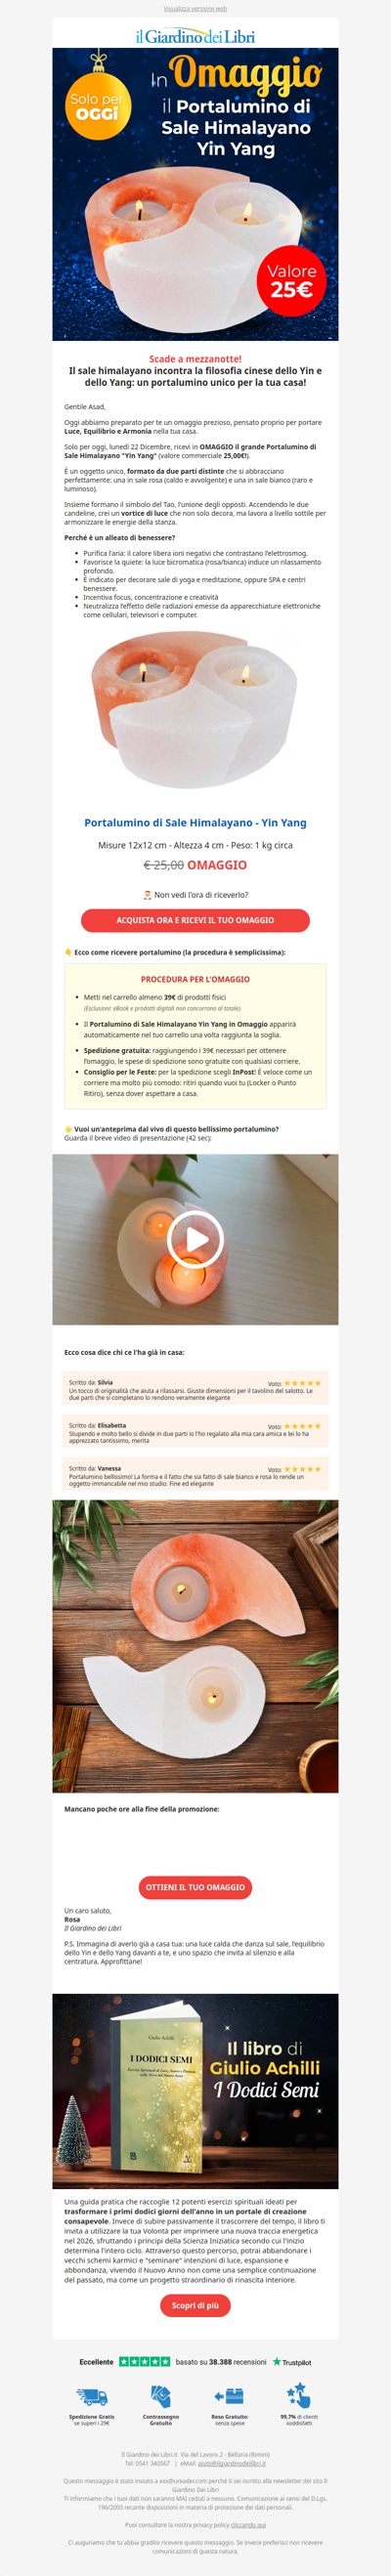Viewport: 391px width, 2576px height.
Task: Open the aiuto@ilgiardinodeilibri.it email link
Action: coord(230,2463)
